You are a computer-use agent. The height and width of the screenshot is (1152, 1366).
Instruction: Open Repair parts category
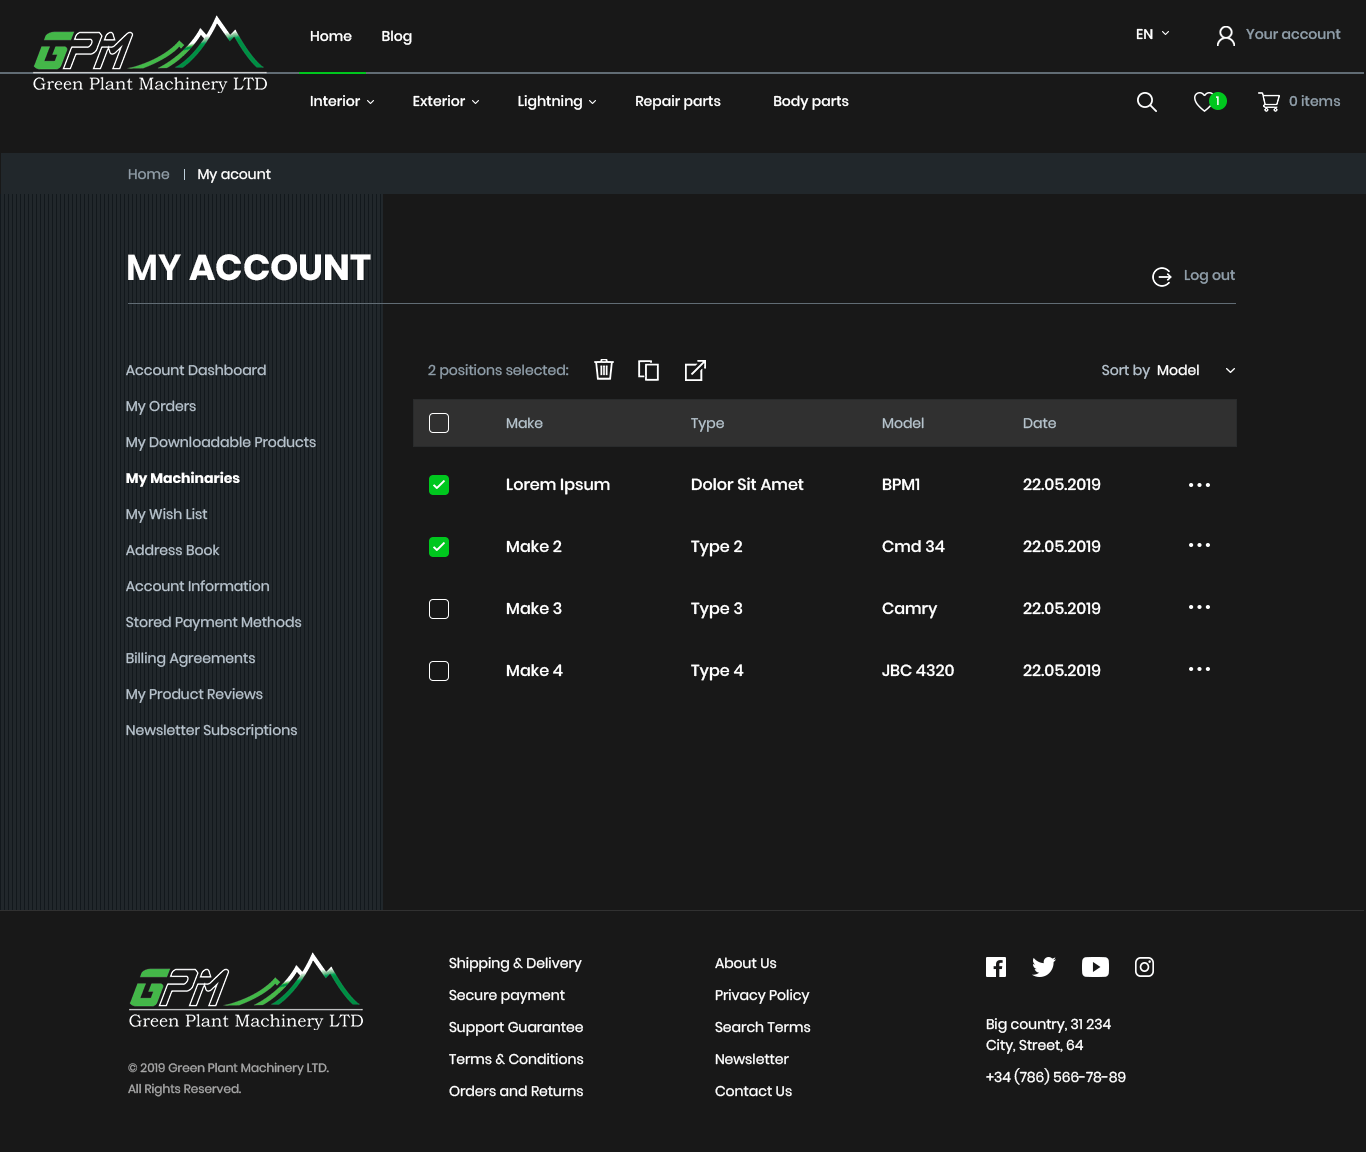pos(678,101)
